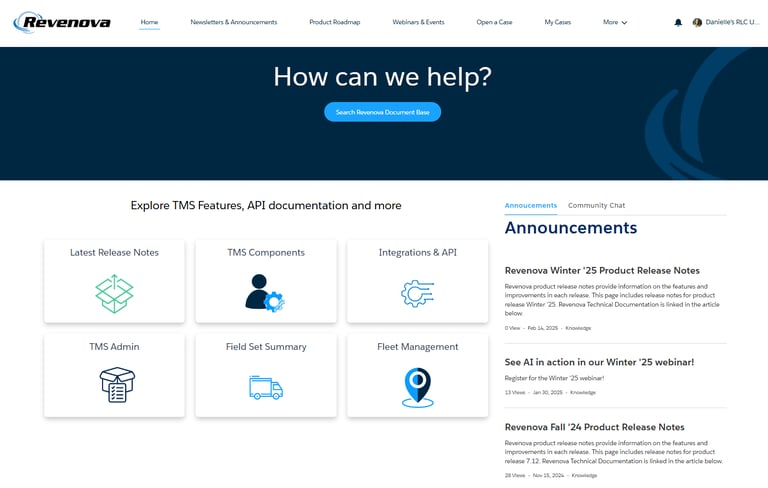Click 'Register for the Winter '25 webinar!' text
Viewport: 768px width, 488px height.
pyautogui.click(x=554, y=378)
